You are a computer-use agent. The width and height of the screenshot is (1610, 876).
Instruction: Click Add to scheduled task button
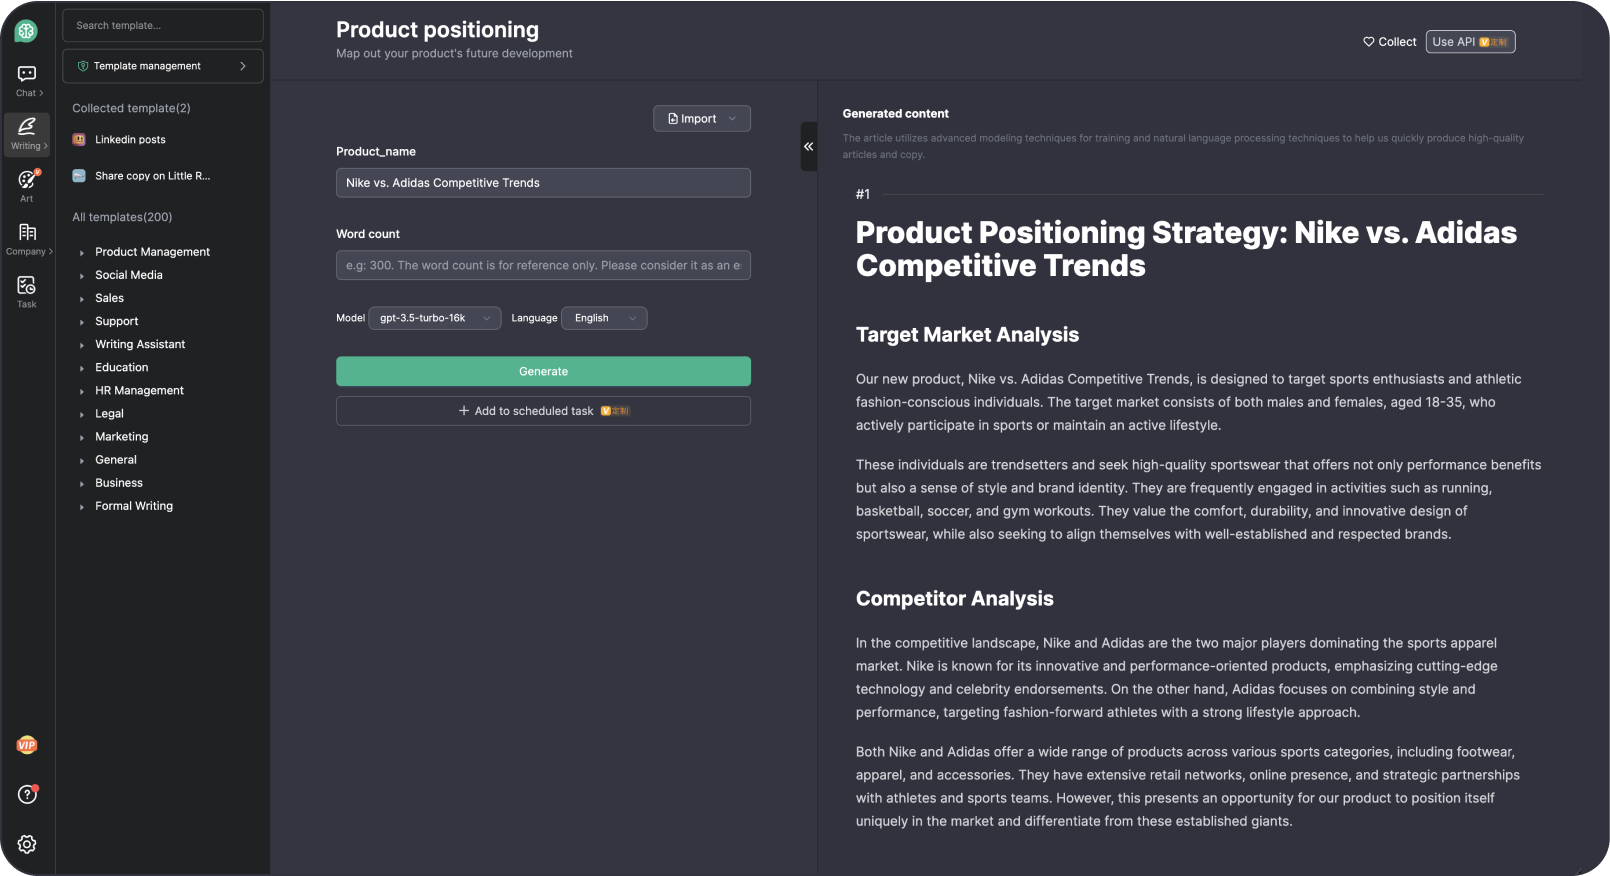(543, 411)
